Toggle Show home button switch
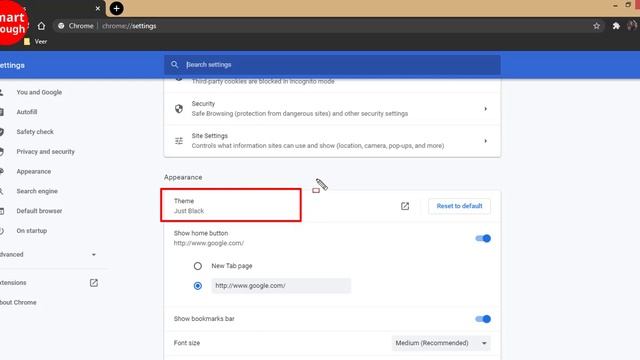The height and width of the screenshot is (360, 640). pos(483,238)
